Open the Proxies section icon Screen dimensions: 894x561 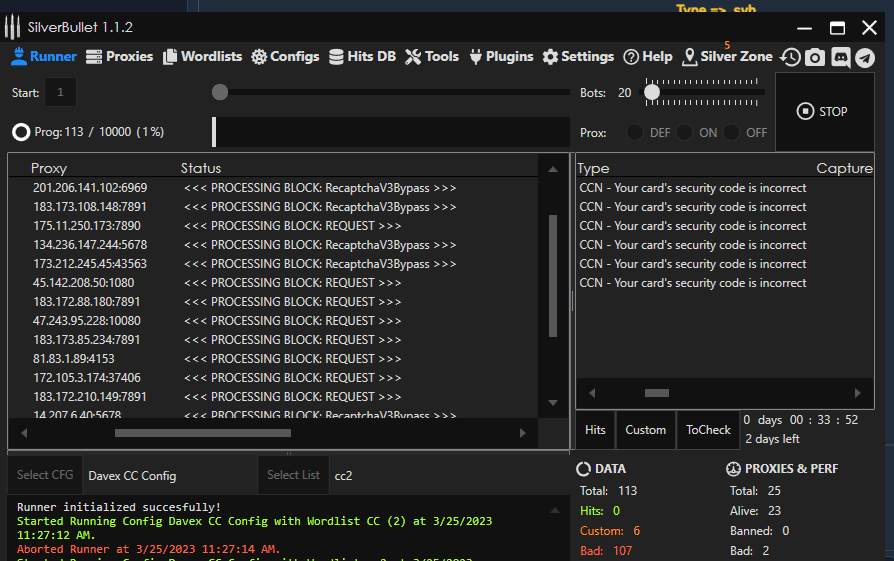(x=94, y=57)
